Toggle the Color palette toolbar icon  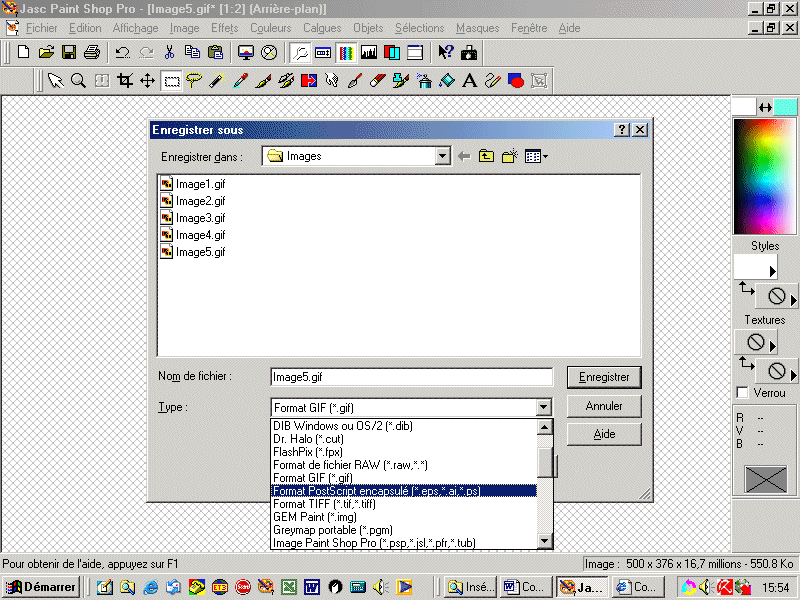pos(346,52)
